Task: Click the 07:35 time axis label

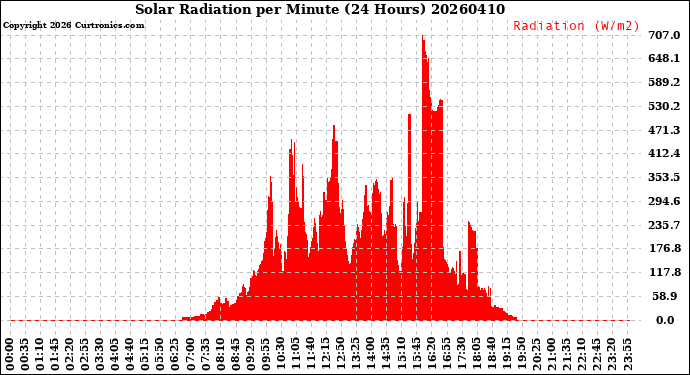Action: pyautogui.click(x=206, y=355)
